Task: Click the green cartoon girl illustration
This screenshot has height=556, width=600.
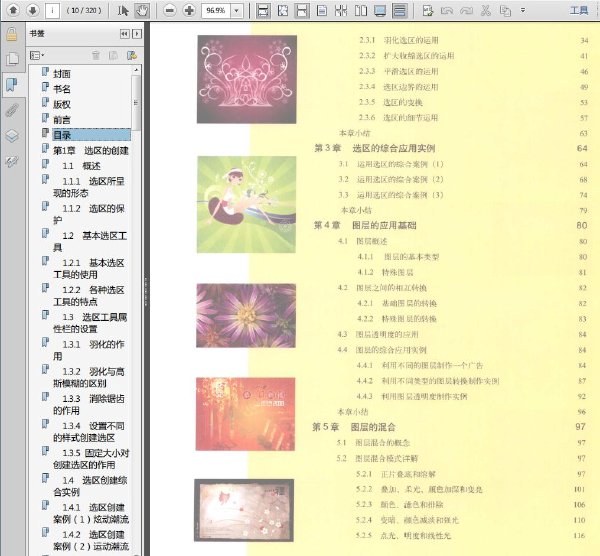Action: pos(246,204)
